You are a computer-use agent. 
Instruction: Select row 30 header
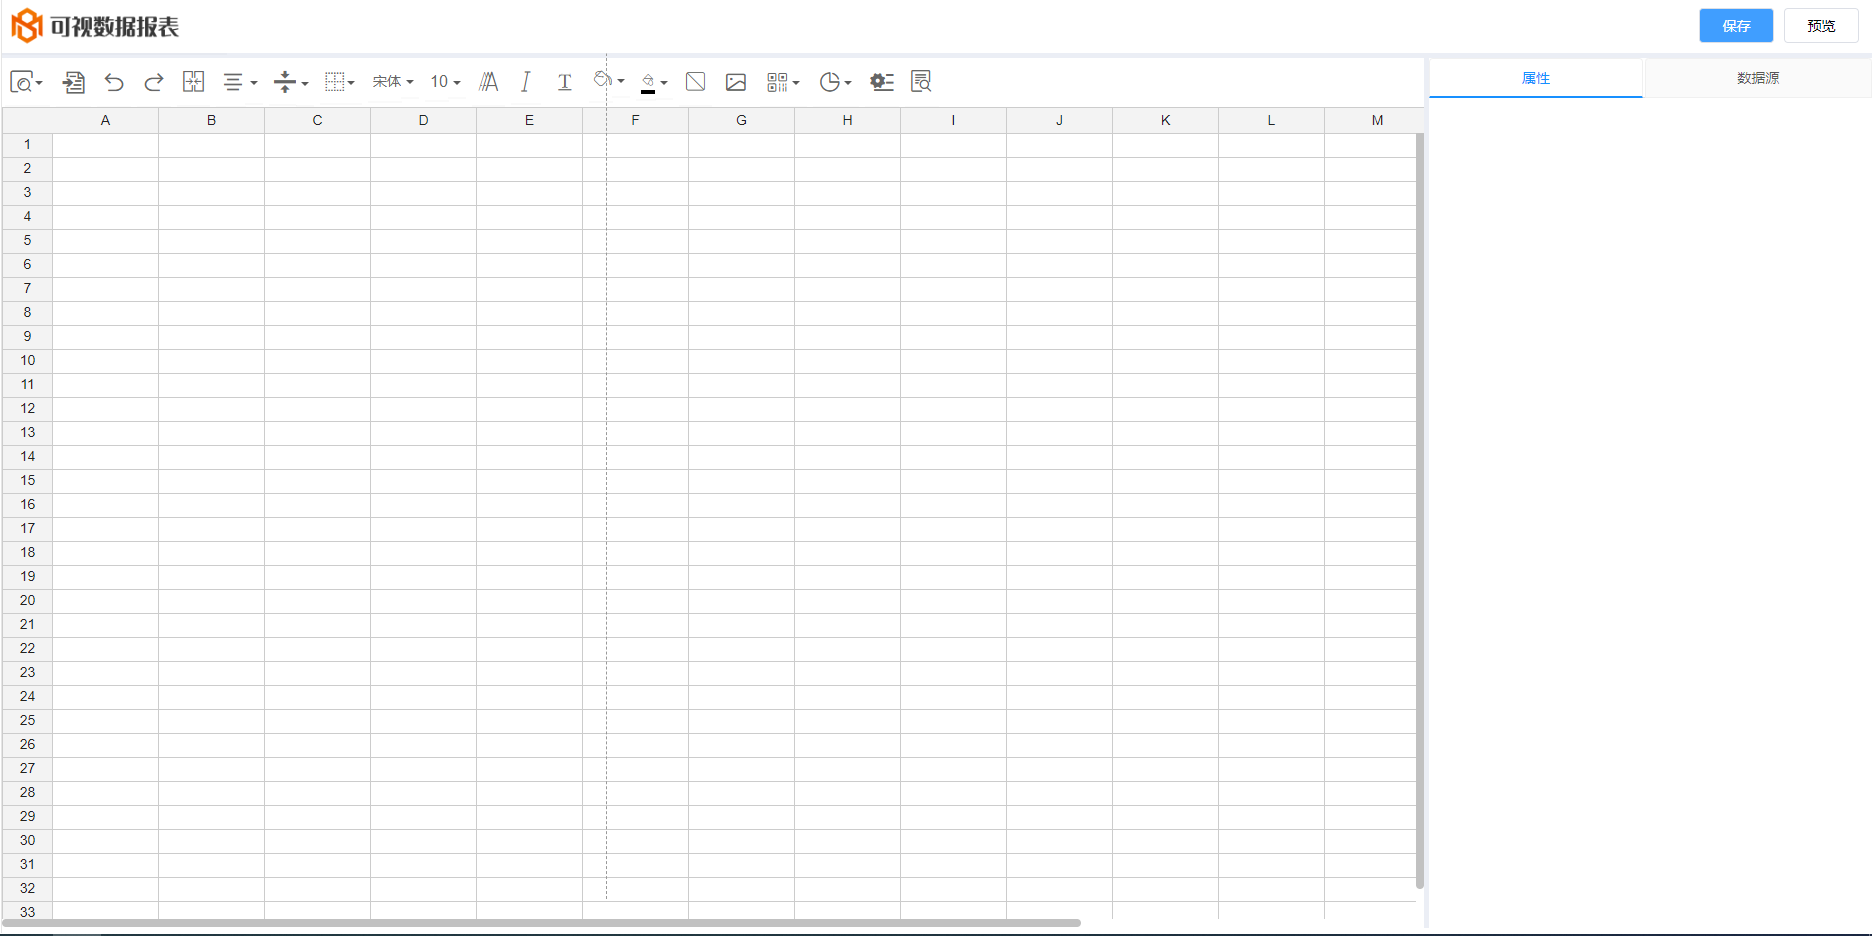[27, 841]
